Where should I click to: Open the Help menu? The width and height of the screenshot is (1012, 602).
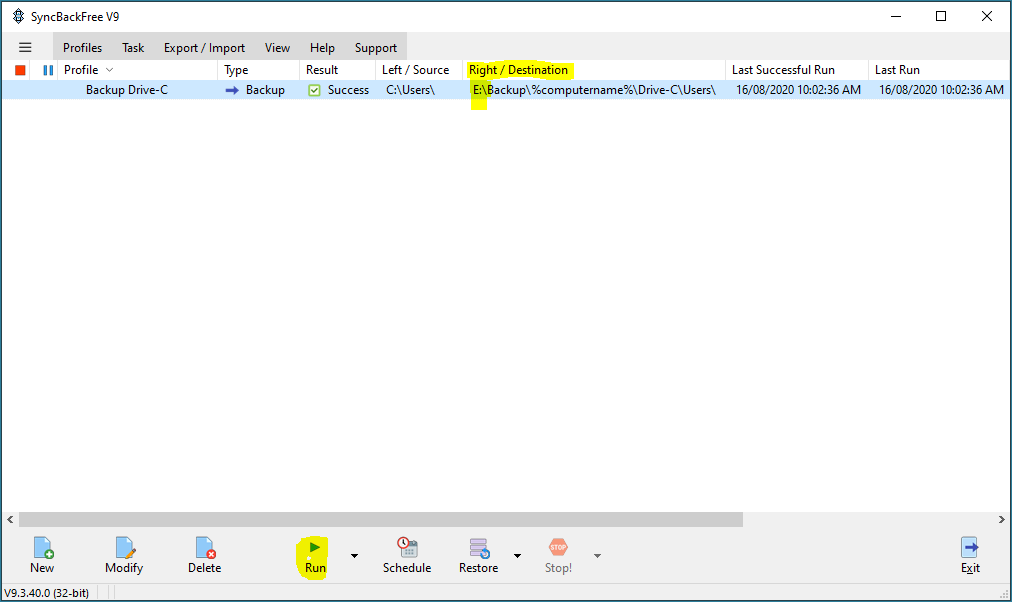(x=322, y=48)
